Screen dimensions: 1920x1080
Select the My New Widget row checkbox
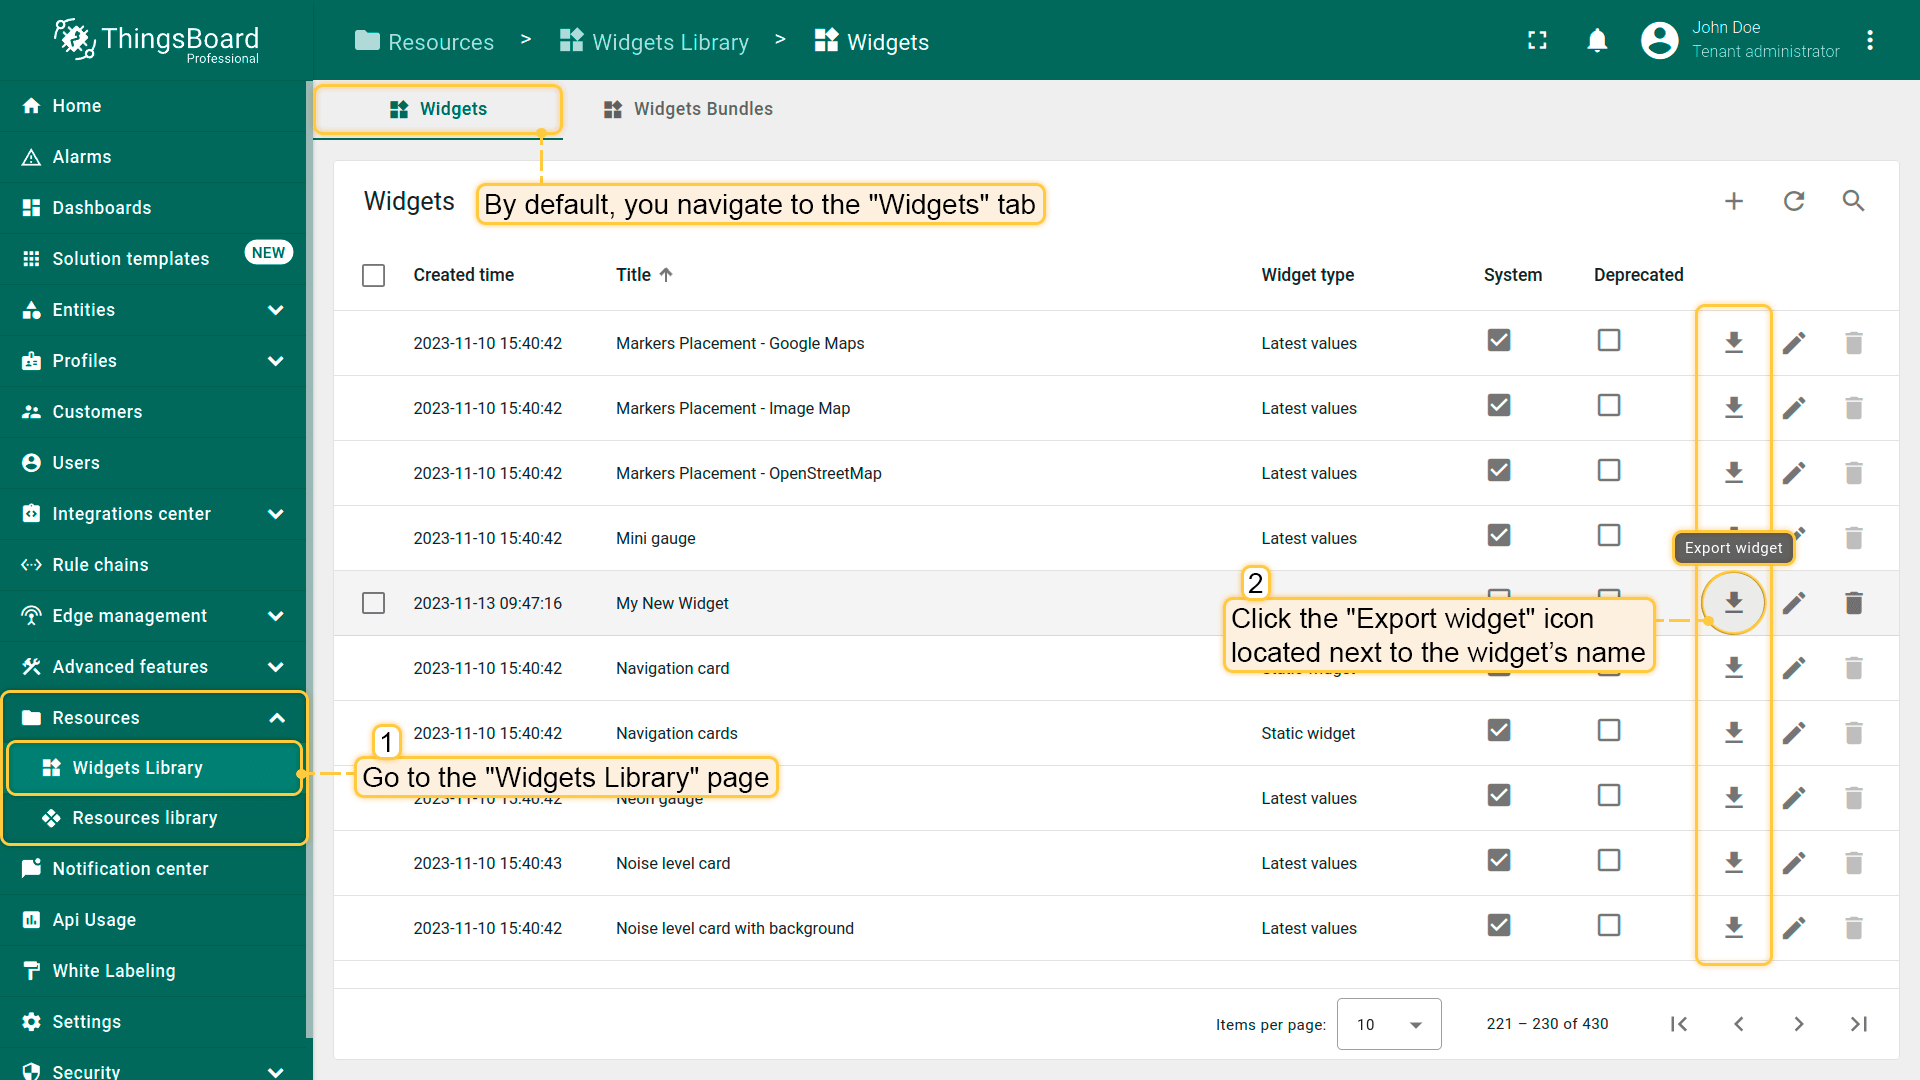point(373,603)
